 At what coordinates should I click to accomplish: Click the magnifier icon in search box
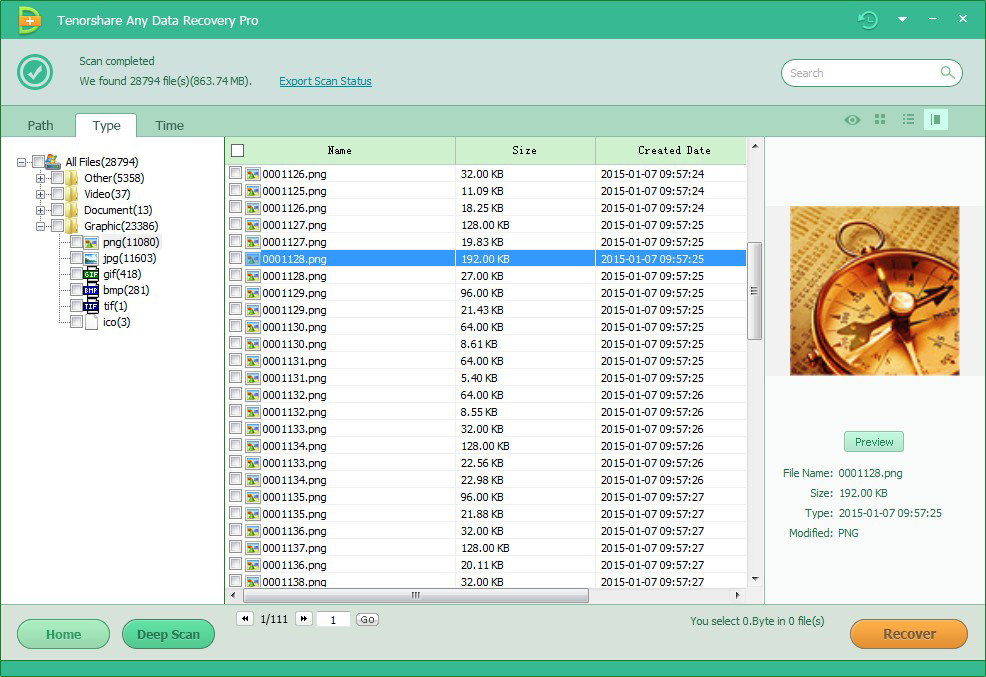[947, 73]
